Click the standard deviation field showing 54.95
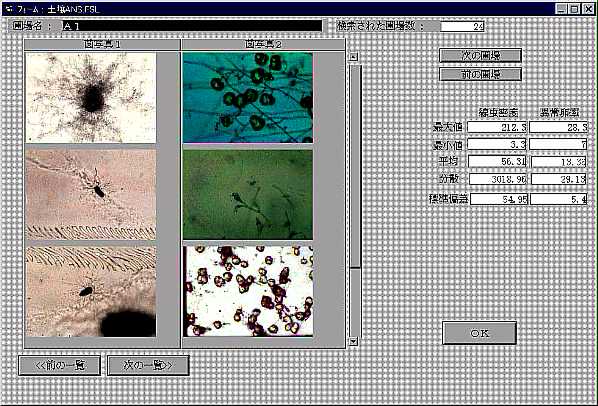598x406 pixels. pyautogui.click(x=499, y=199)
